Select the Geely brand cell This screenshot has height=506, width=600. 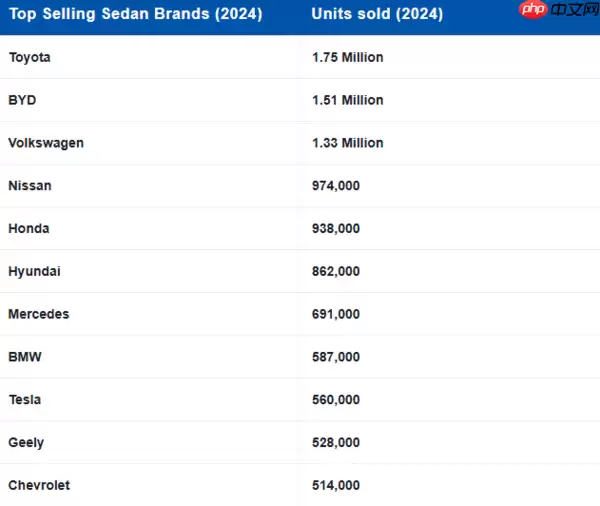[x=26, y=442]
